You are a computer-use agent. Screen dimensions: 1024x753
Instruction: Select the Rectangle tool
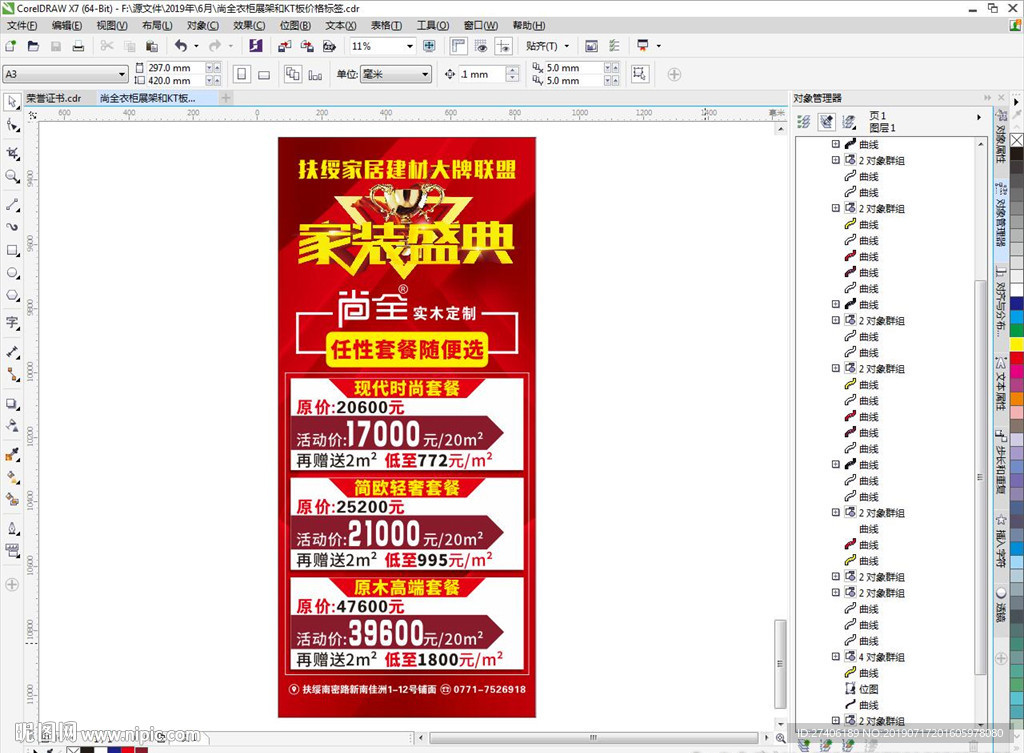(x=12, y=250)
